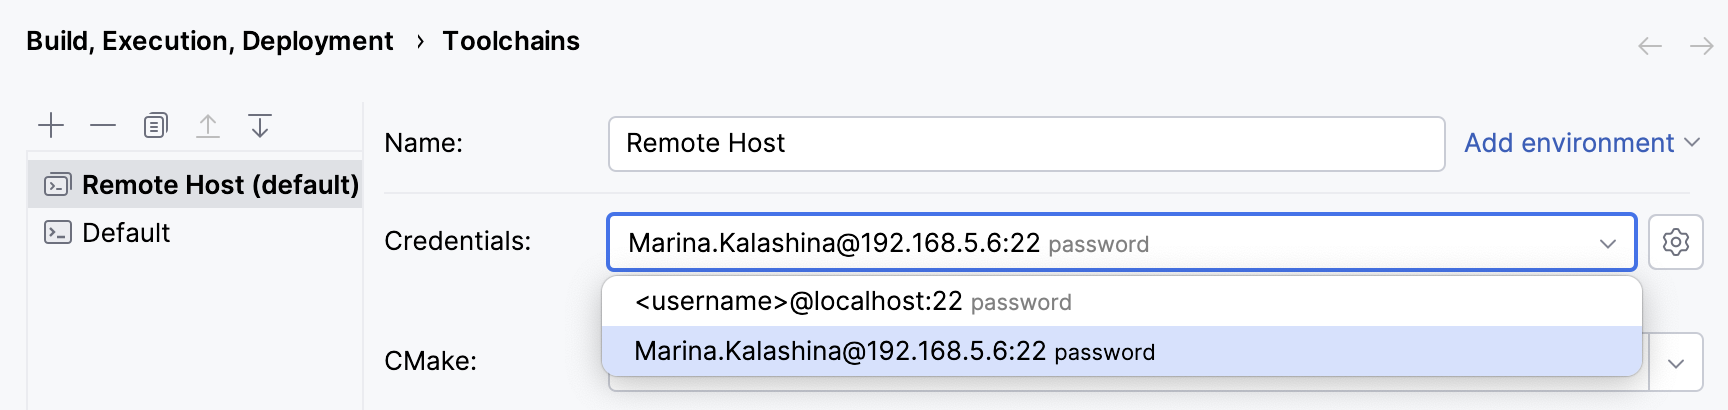Open SSH configurations gear button
The width and height of the screenshot is (1728, 410).
coord(1675,242)
